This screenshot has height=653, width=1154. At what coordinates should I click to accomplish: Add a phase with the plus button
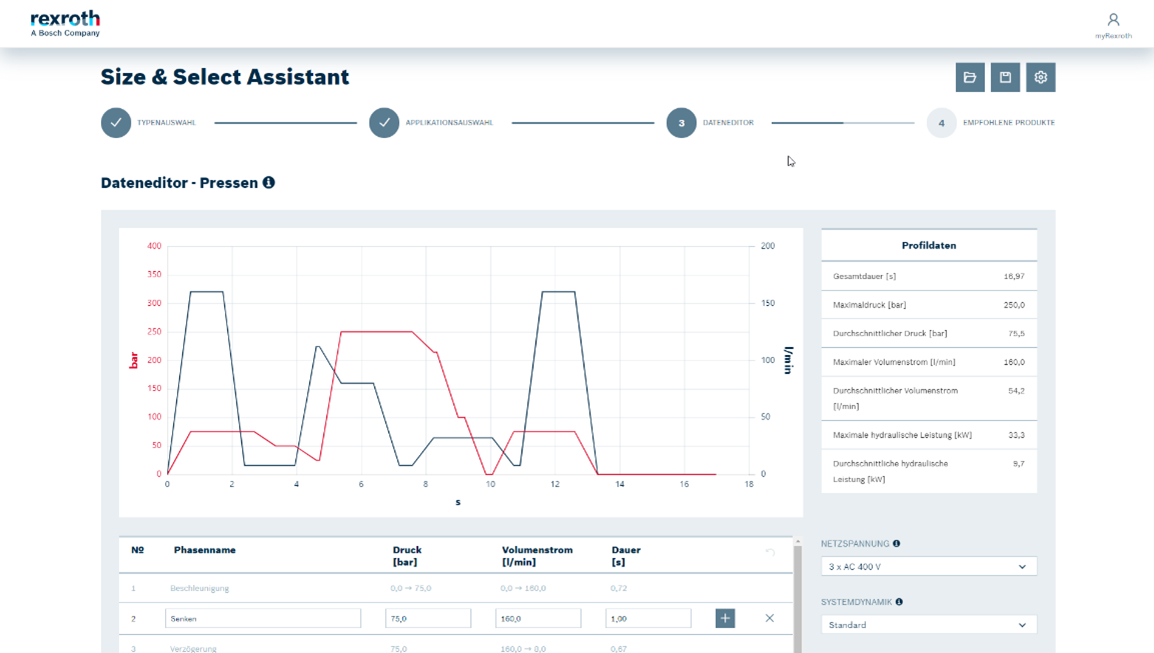tap(725, 618)
